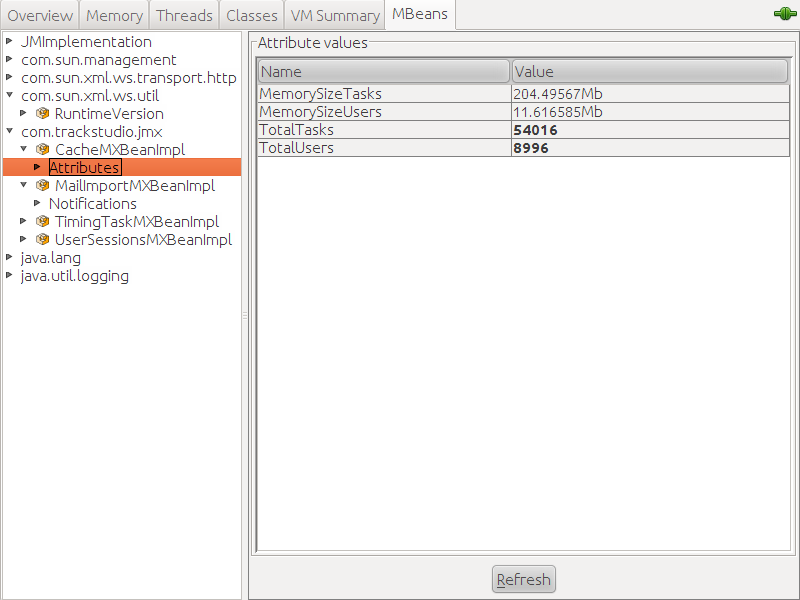The height and width of the screenshot is (600, 800).
Task: Select the MemorySizeUsers attribute row
Action: pyautogui.click(x=383, y=112)
